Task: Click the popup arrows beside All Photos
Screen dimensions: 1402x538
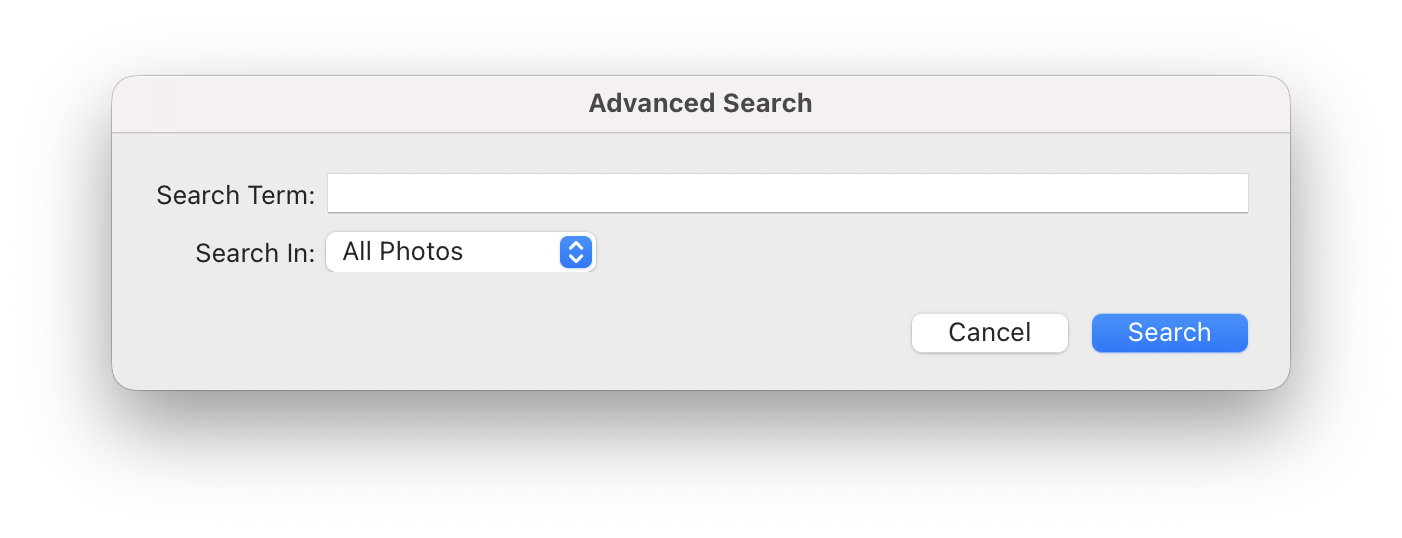Action: [x=575, y=252]
